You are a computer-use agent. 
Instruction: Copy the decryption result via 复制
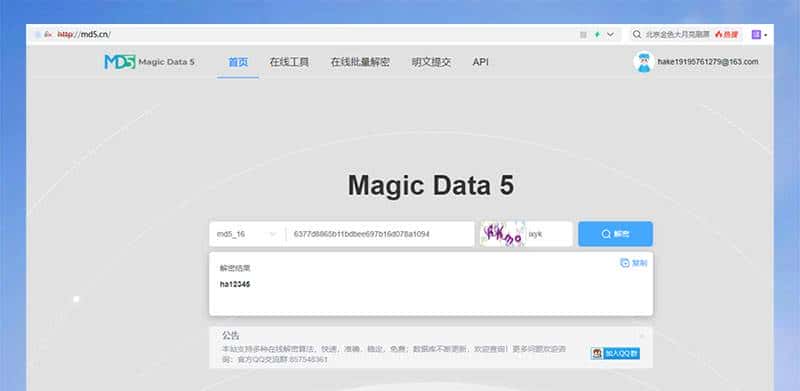pyautogui.click(x=634, y=263)
